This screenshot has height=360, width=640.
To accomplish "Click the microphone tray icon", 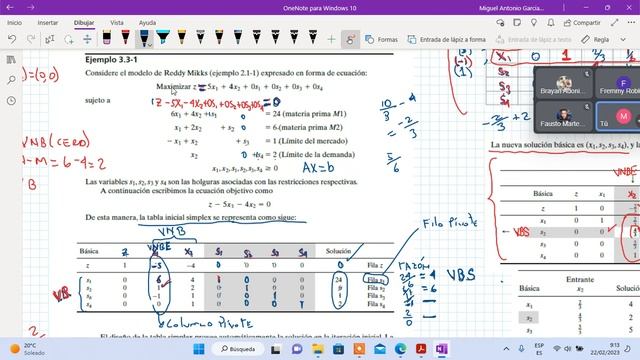I will point(522,349).
